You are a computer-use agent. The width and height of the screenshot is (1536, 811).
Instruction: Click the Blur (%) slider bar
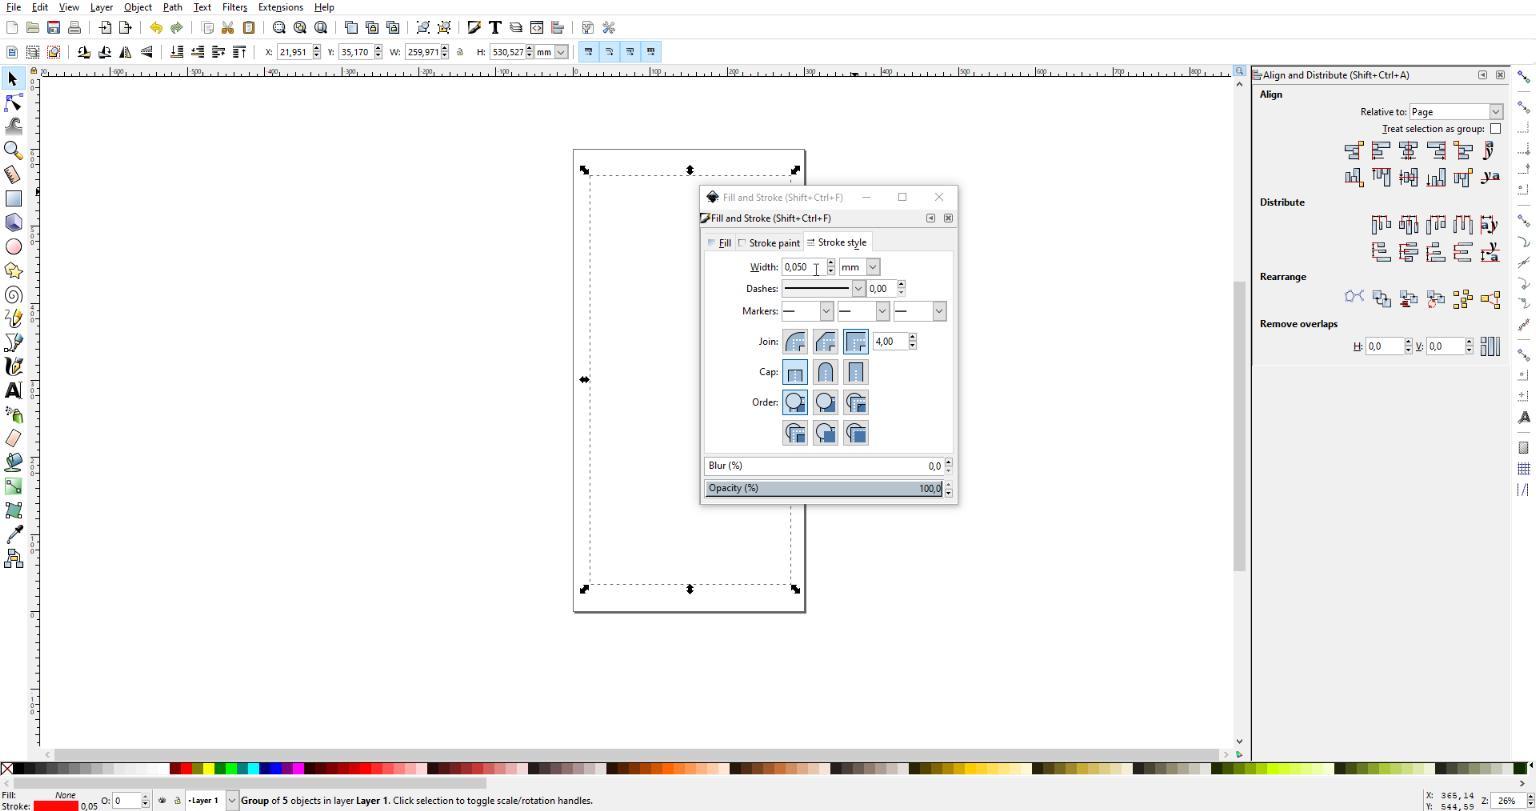(x=823, y=466)
